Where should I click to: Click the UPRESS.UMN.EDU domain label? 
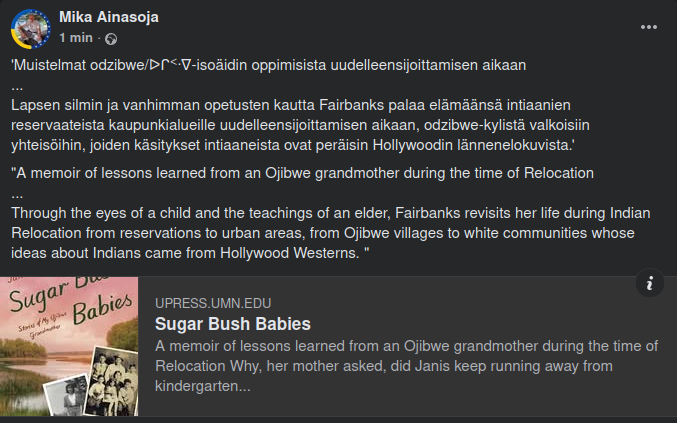point(213,303)
